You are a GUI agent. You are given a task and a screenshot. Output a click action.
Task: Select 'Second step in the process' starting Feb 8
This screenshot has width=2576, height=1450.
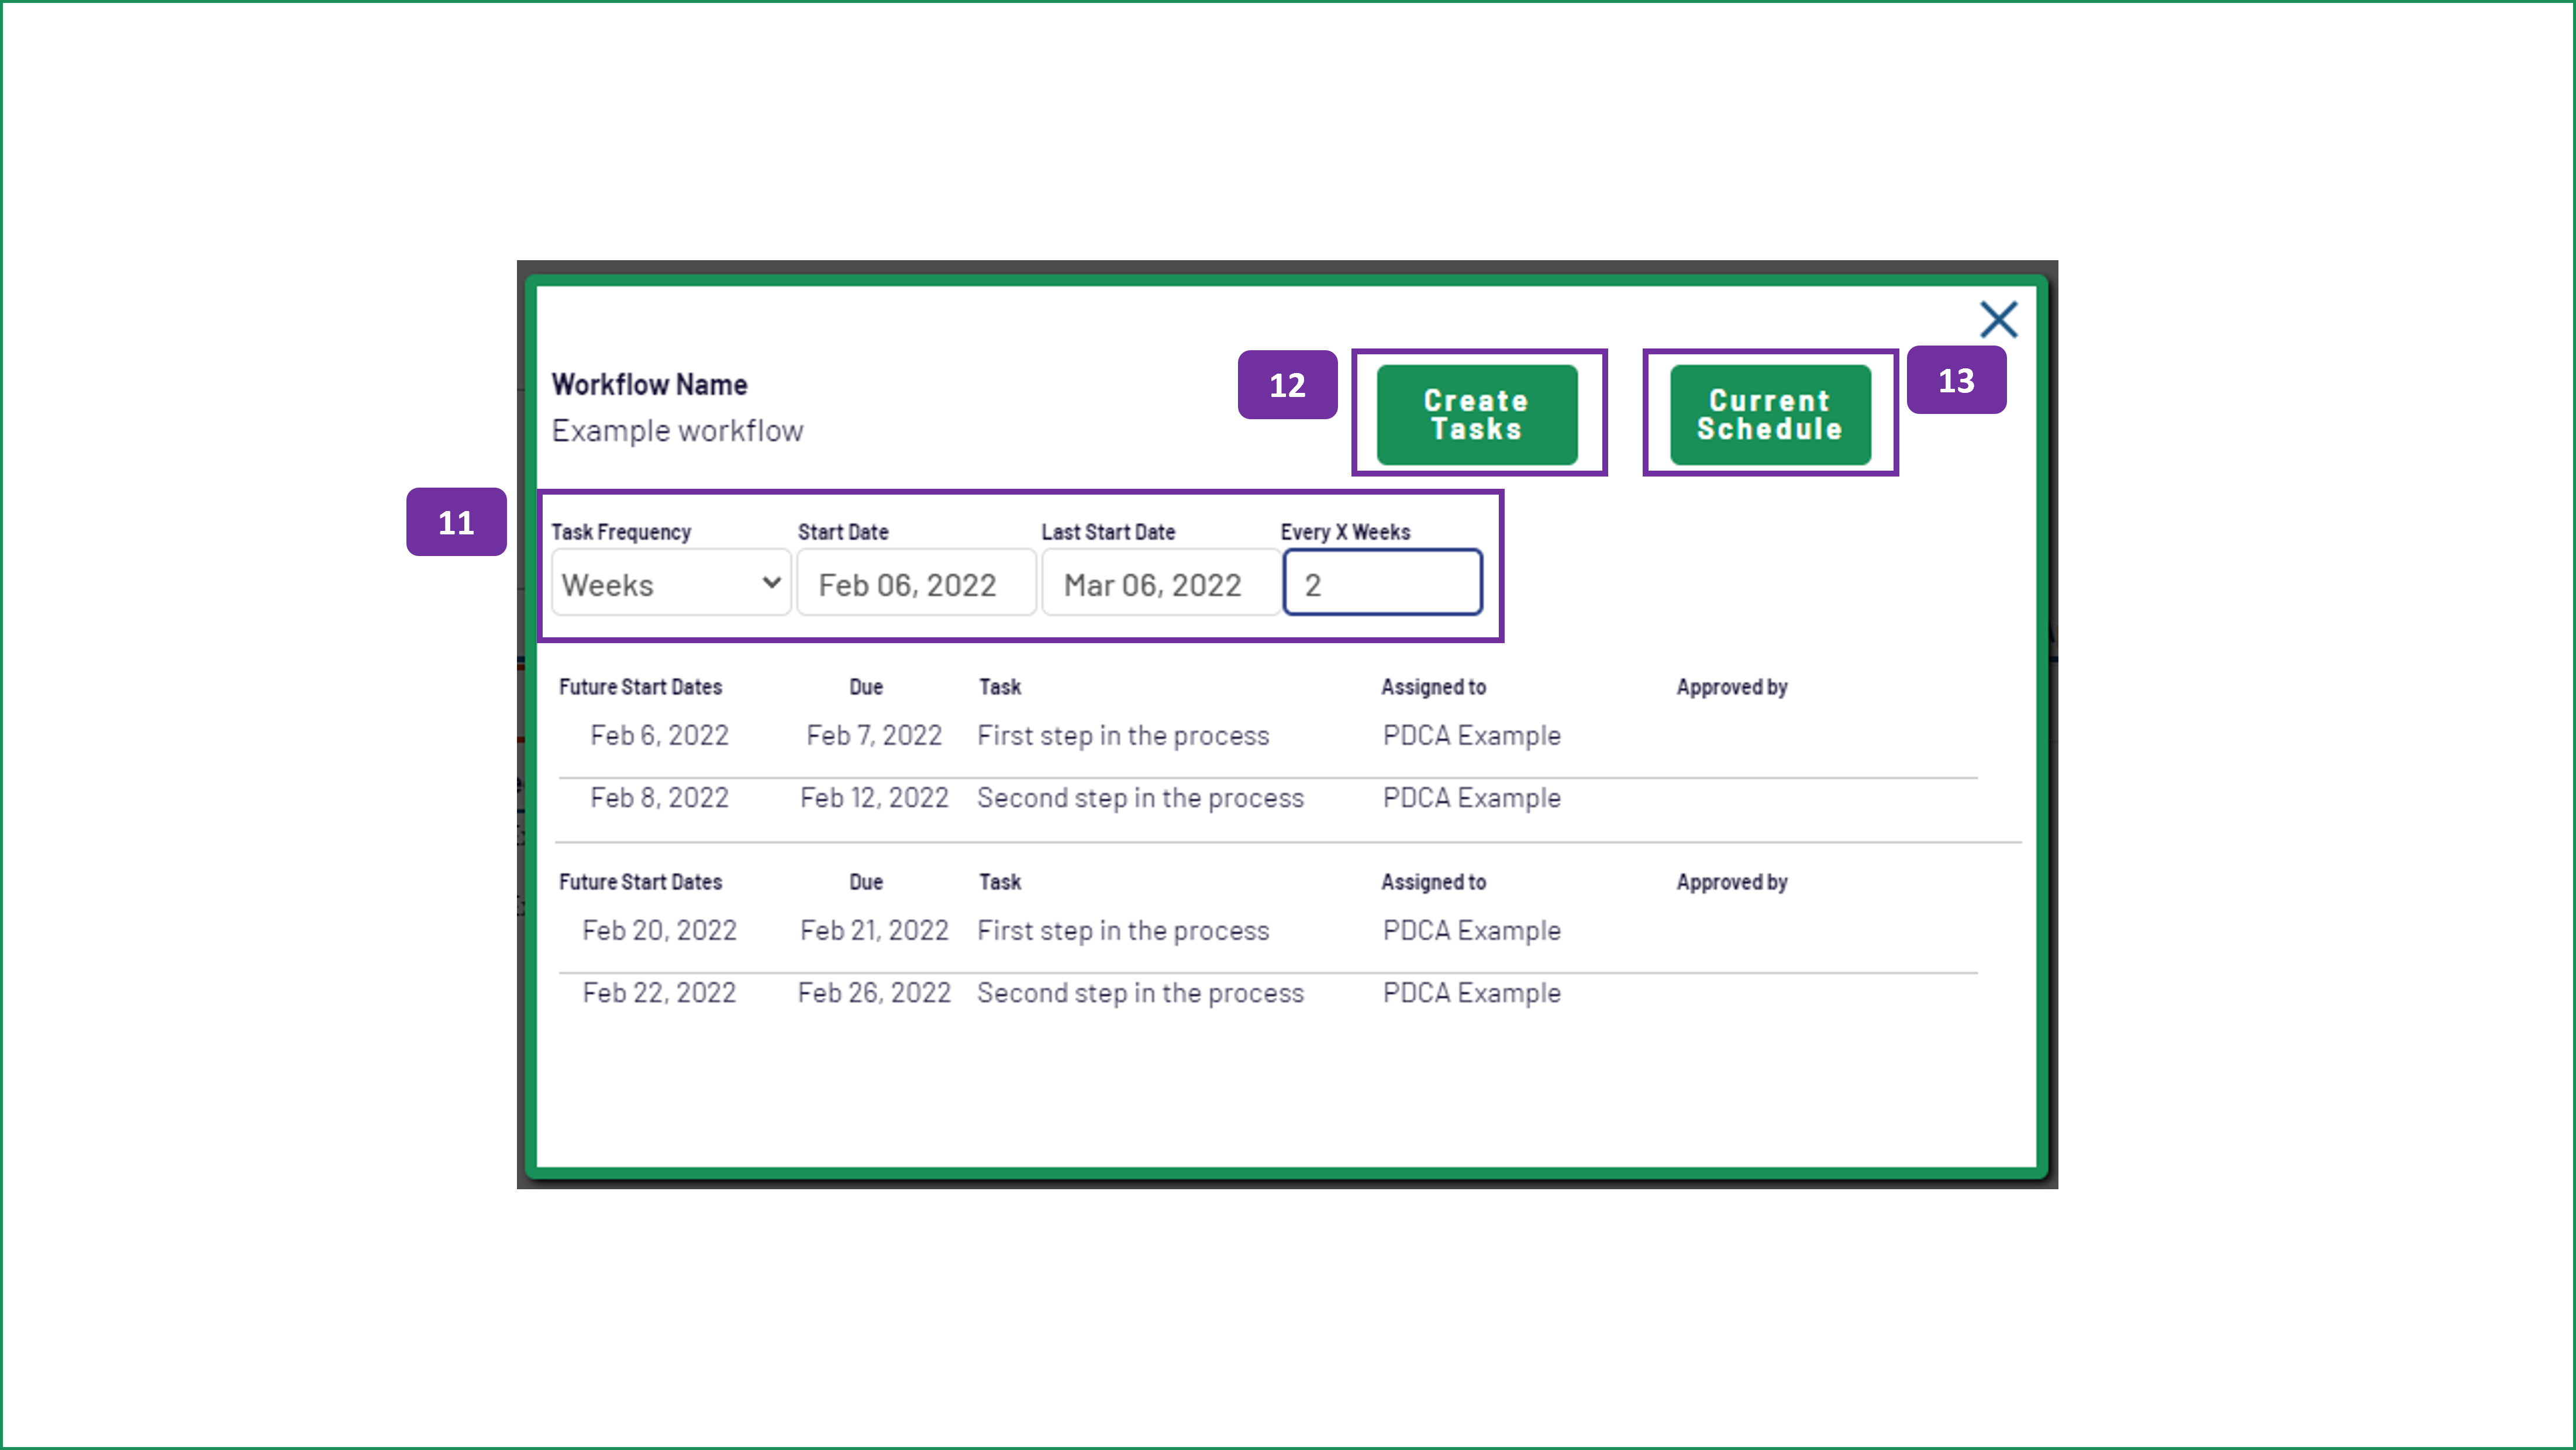[1140, 798]
